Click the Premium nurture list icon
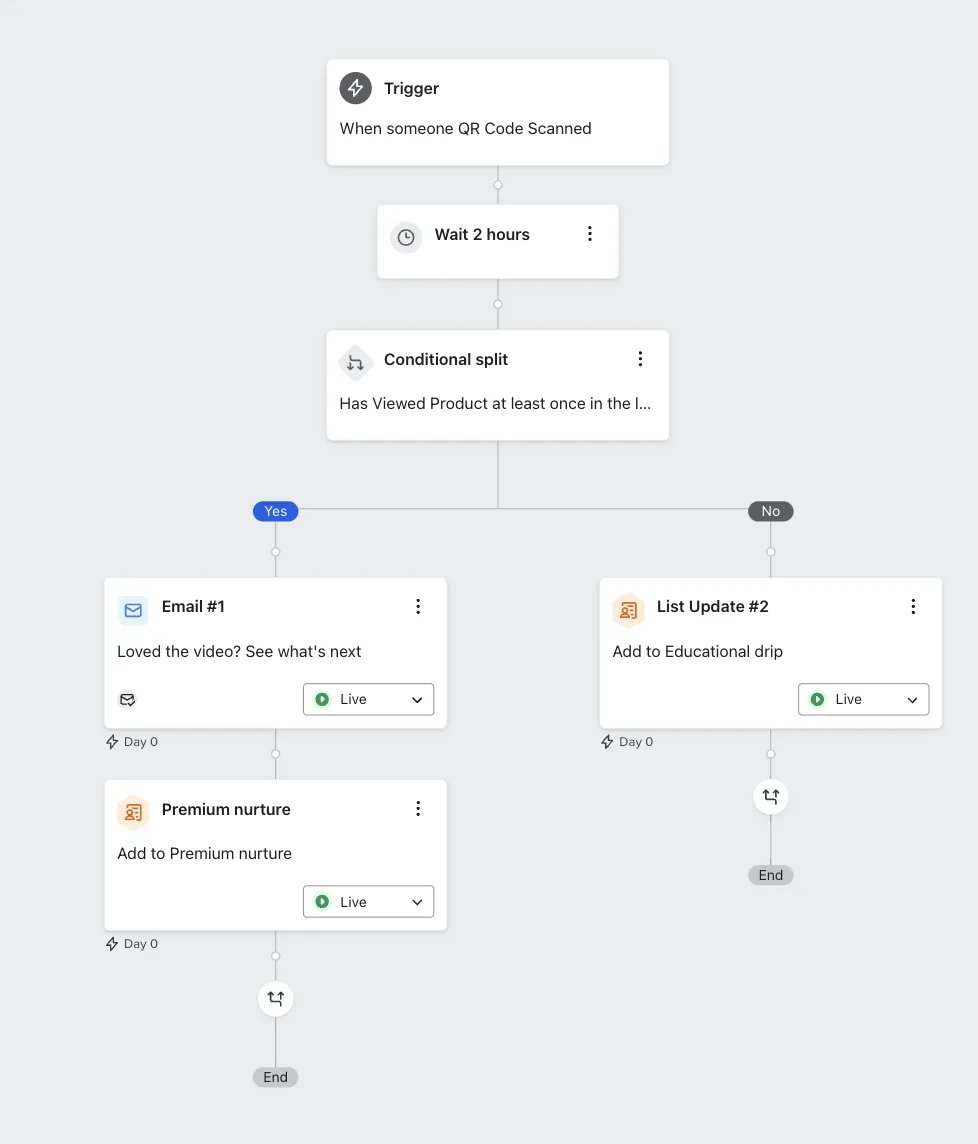The width and height of the screenshot is (978, 1144). (132, 813)
